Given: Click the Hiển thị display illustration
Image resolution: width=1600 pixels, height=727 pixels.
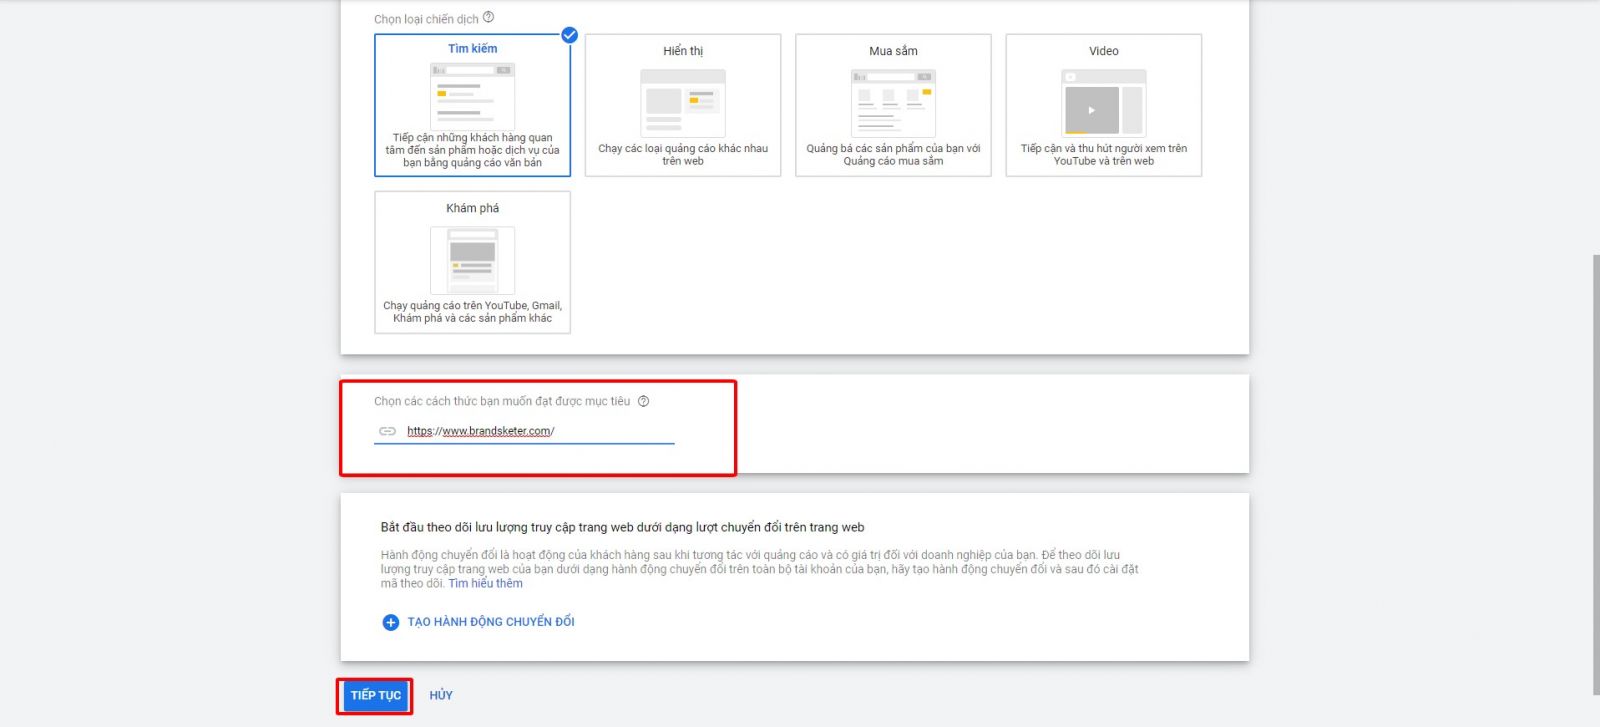Looking at the screenshot, I should pos(683,102).
